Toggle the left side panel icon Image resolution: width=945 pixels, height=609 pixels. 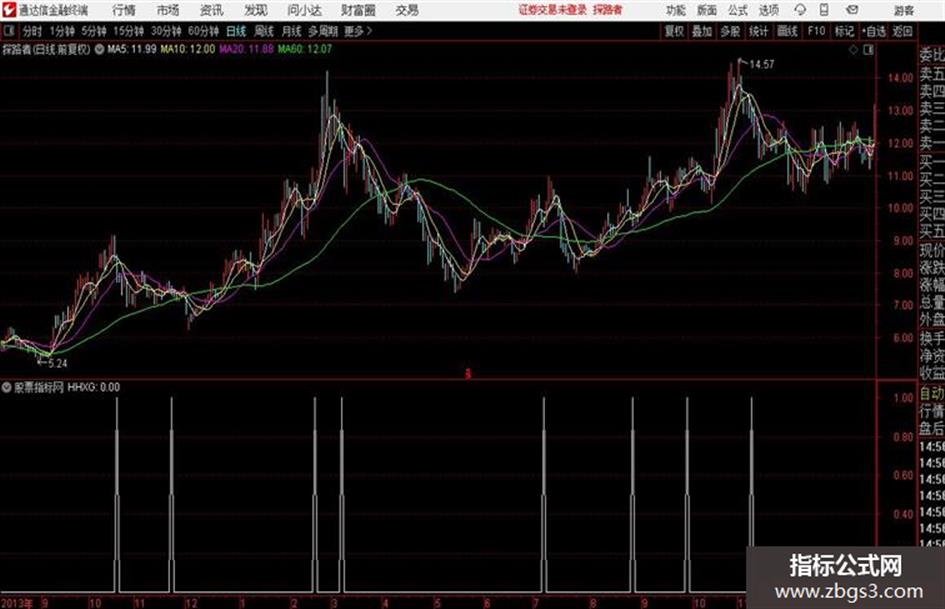click(x=8, y=31)
